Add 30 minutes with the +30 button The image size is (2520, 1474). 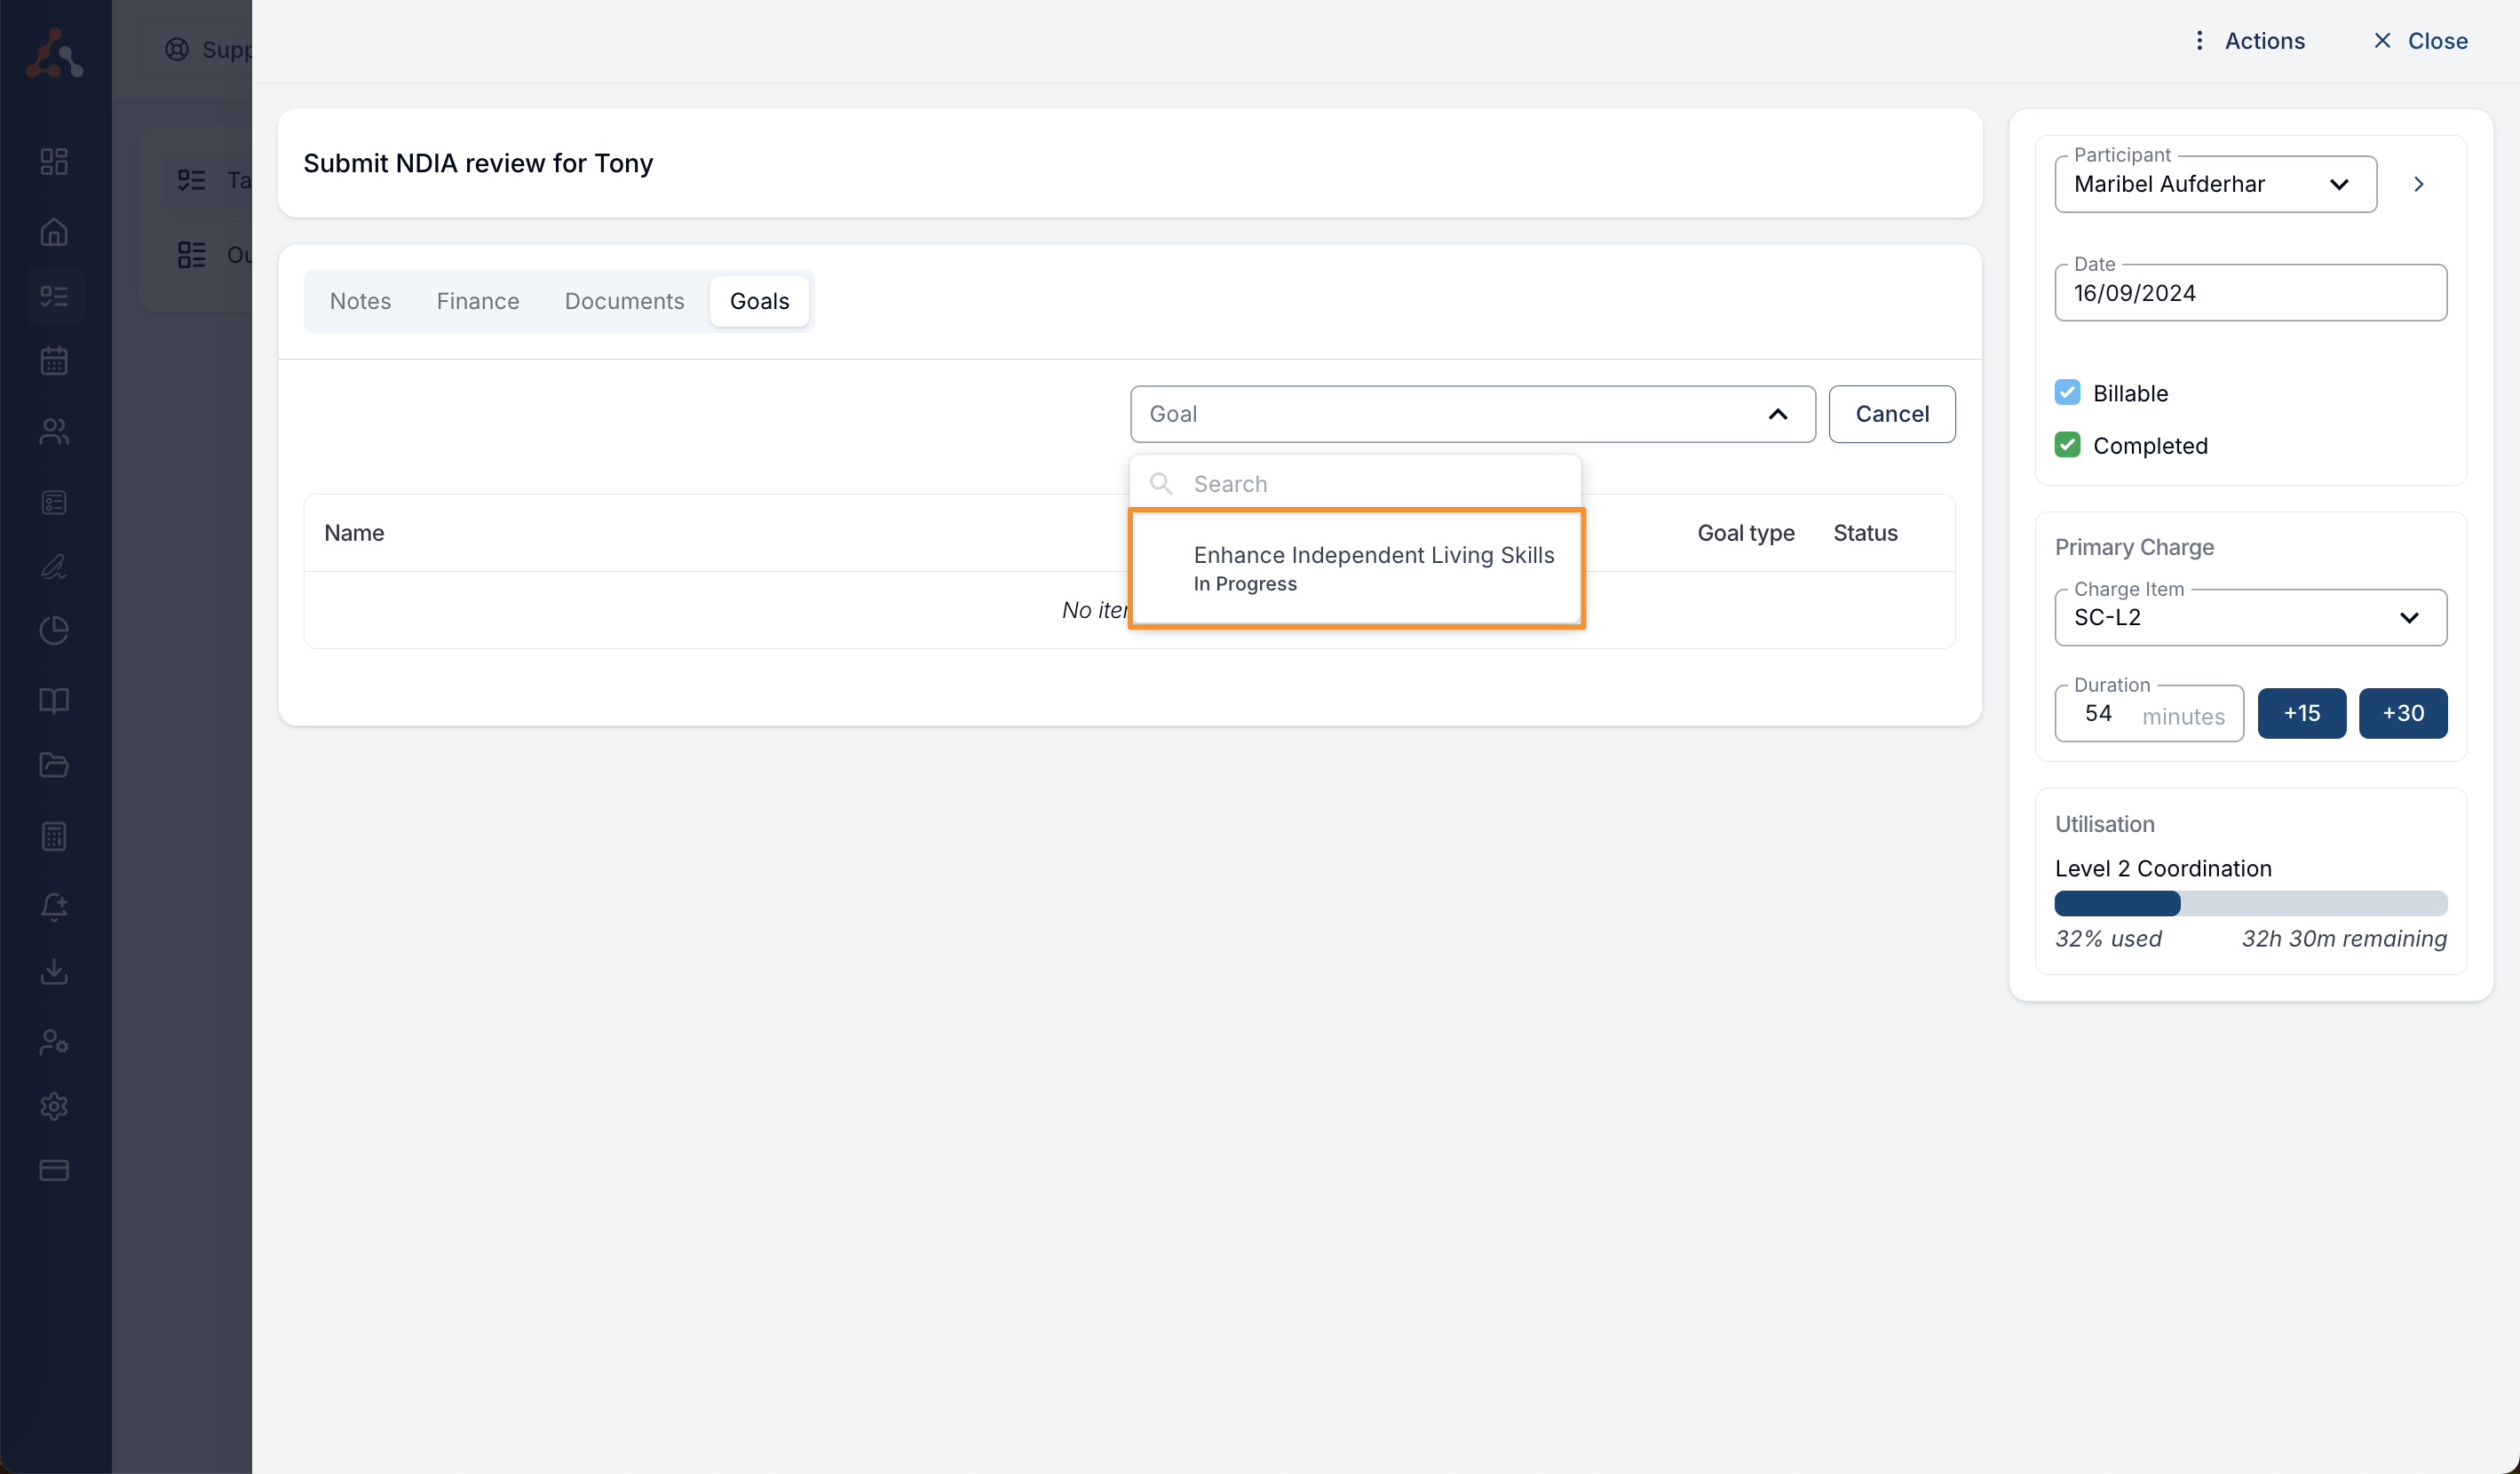pyautogui.click(x=2402, y=713)
